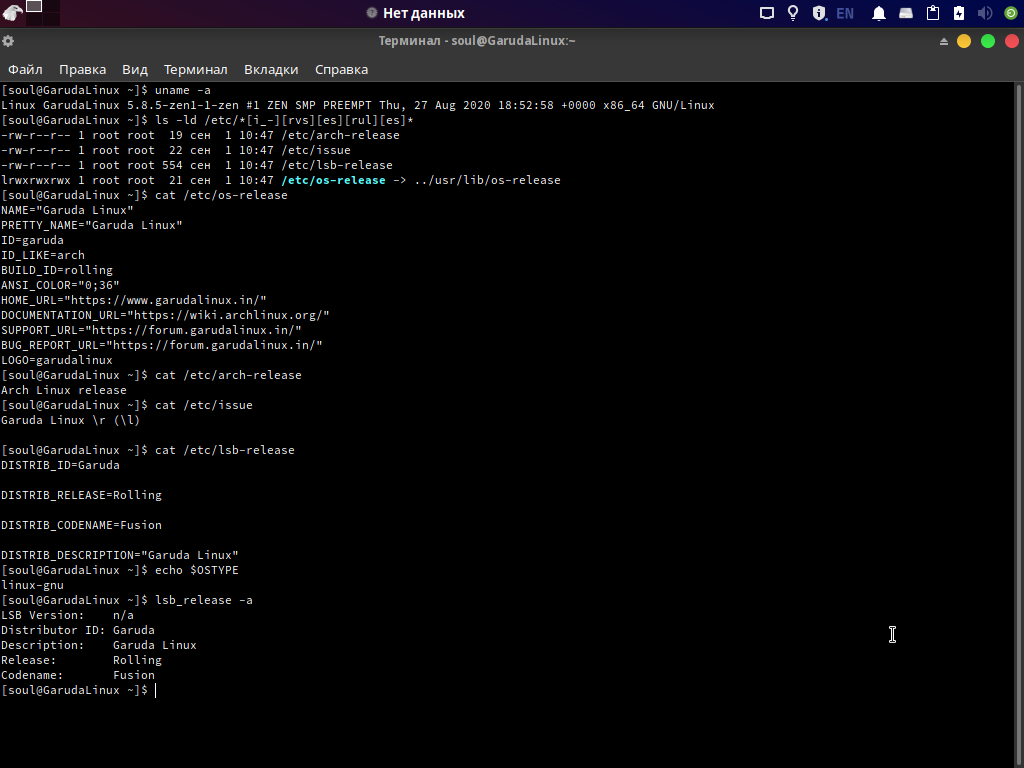
Task: Click the terminal vertical scrollbar
Action: point(1019,424)
